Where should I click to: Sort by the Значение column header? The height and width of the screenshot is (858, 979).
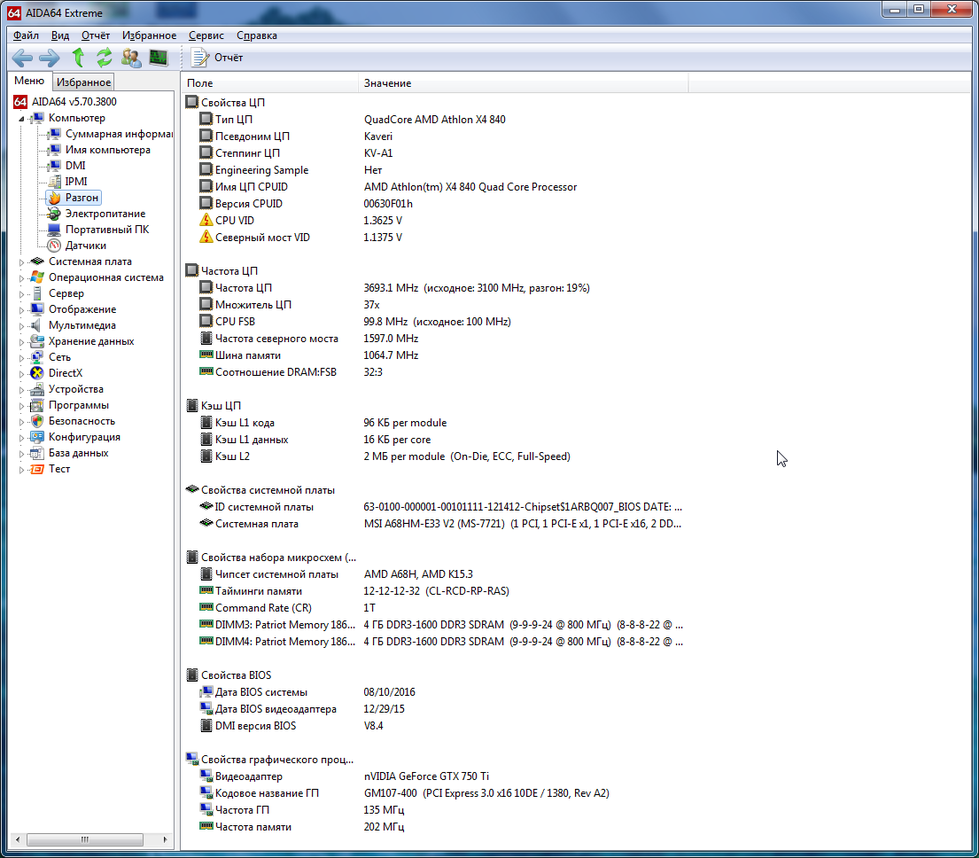tap(523, 83)
